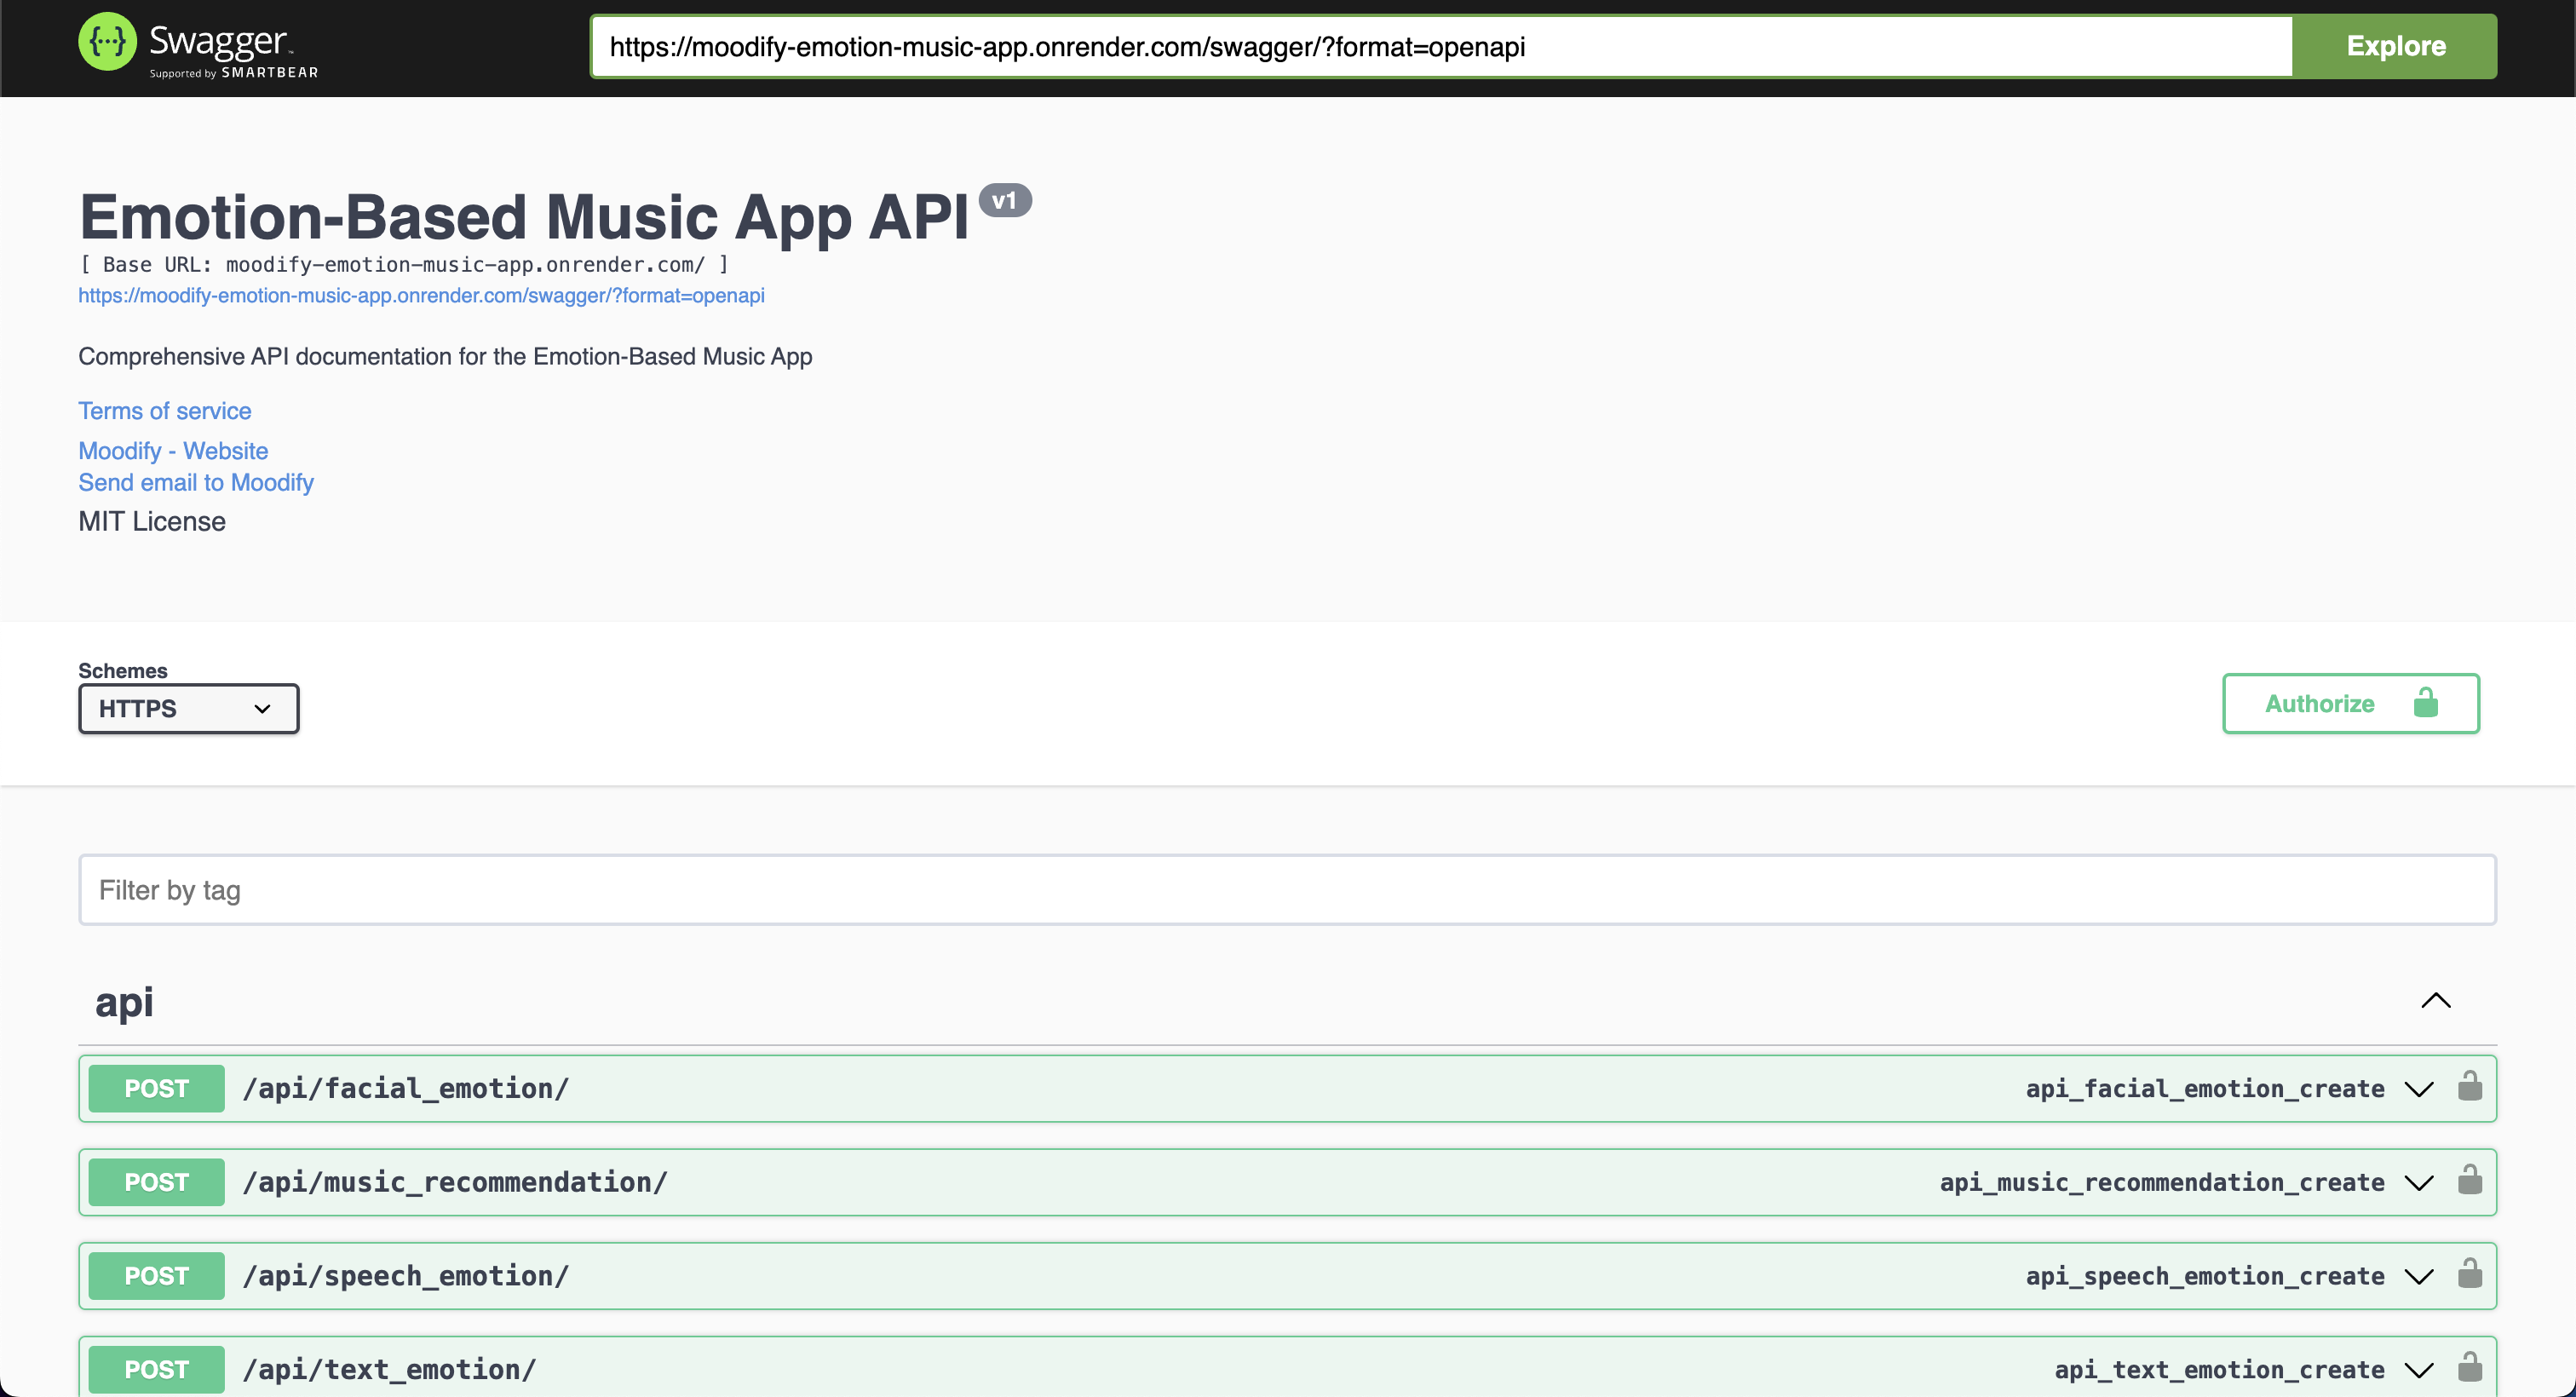Viewport: 2576px width, 1397px height.
Task: Open the Terms of service link
Action: (x=164, y=410)
